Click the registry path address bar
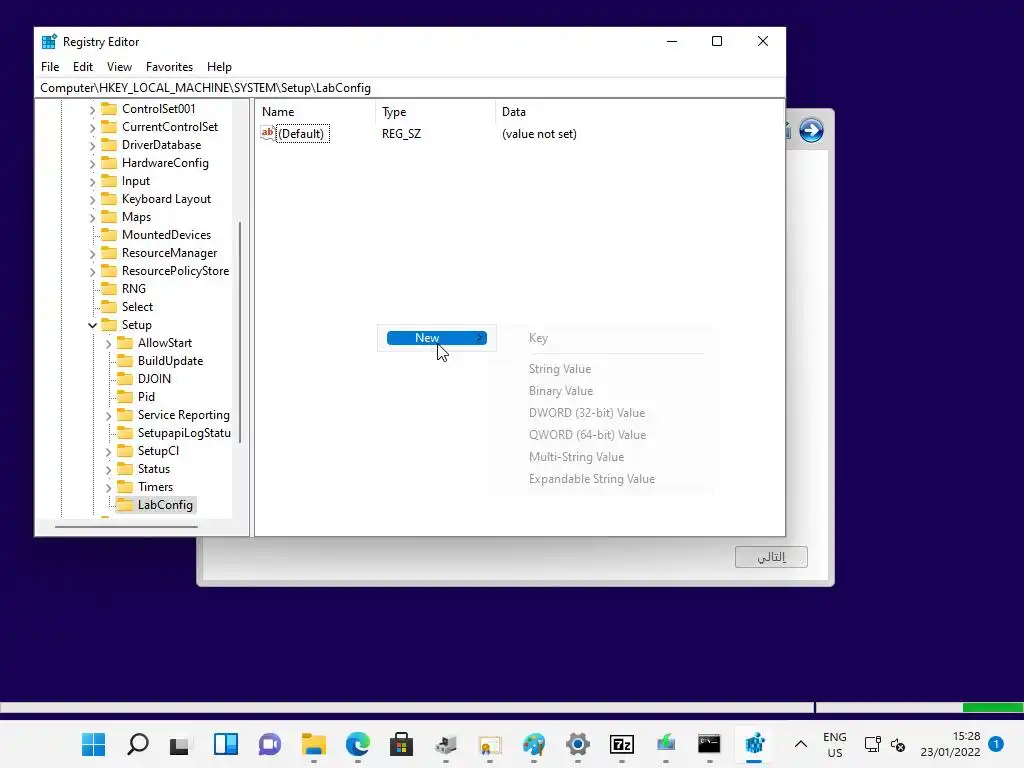The image size is (1024, 768). (410, 88)
